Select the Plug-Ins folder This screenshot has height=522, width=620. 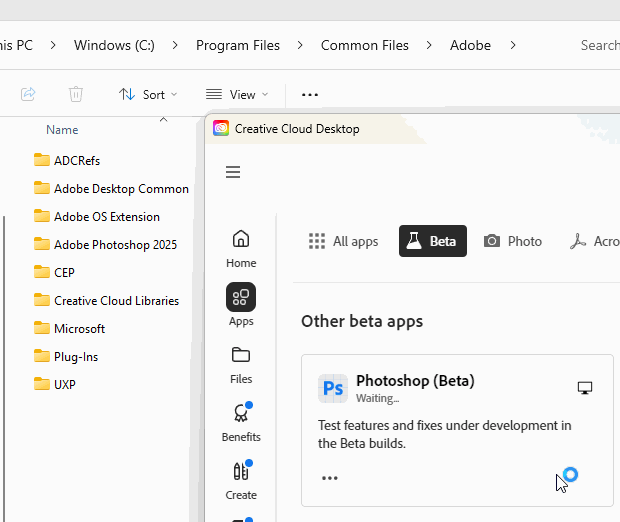(x=66, y=357)
